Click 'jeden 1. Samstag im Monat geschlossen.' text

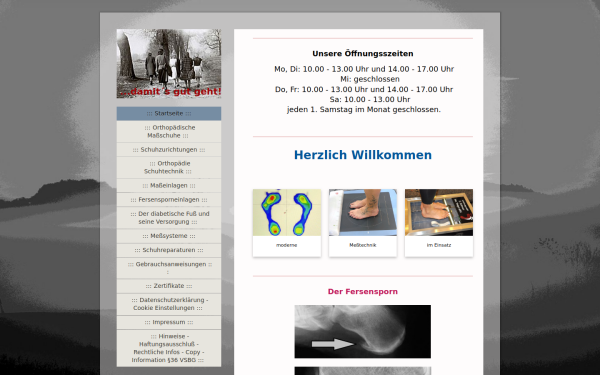coord(364,109)
